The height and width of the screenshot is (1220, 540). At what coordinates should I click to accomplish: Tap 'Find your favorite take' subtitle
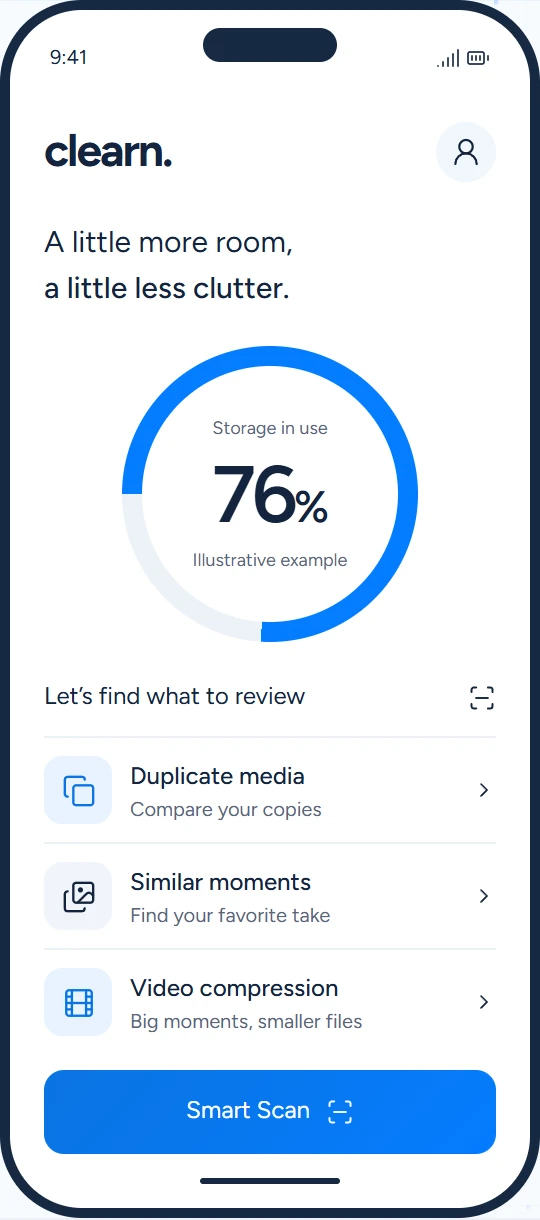point(230,916)
